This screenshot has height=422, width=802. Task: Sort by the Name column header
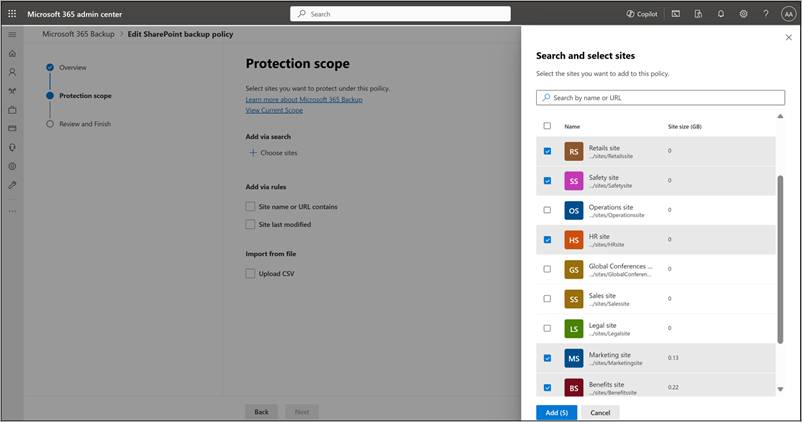coord(572,126)
